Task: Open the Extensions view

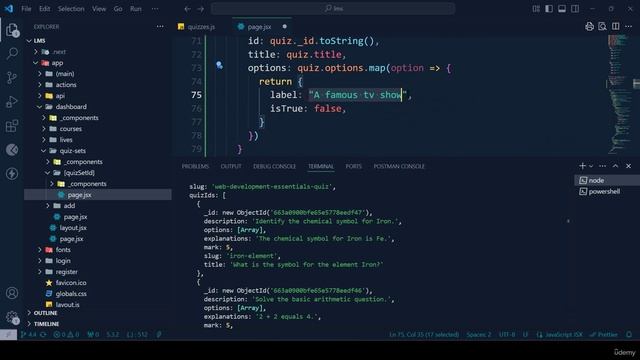Action: tap(12, 126)
